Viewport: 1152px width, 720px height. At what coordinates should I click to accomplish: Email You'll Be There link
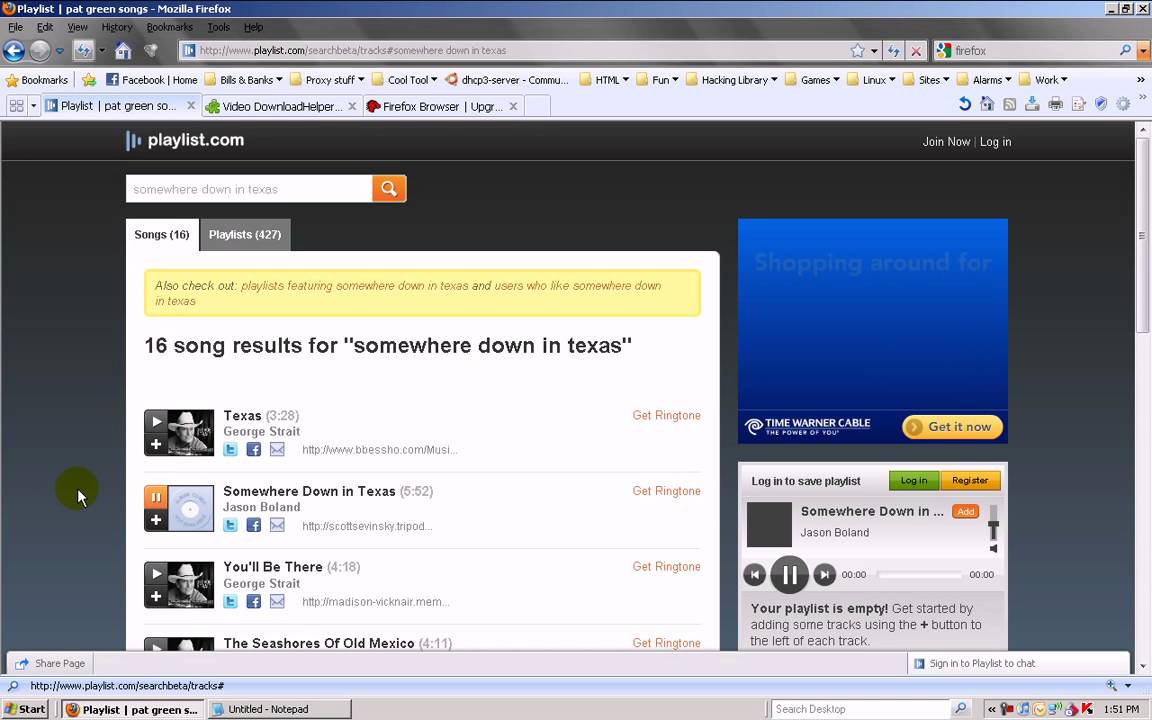pos(277,602)
